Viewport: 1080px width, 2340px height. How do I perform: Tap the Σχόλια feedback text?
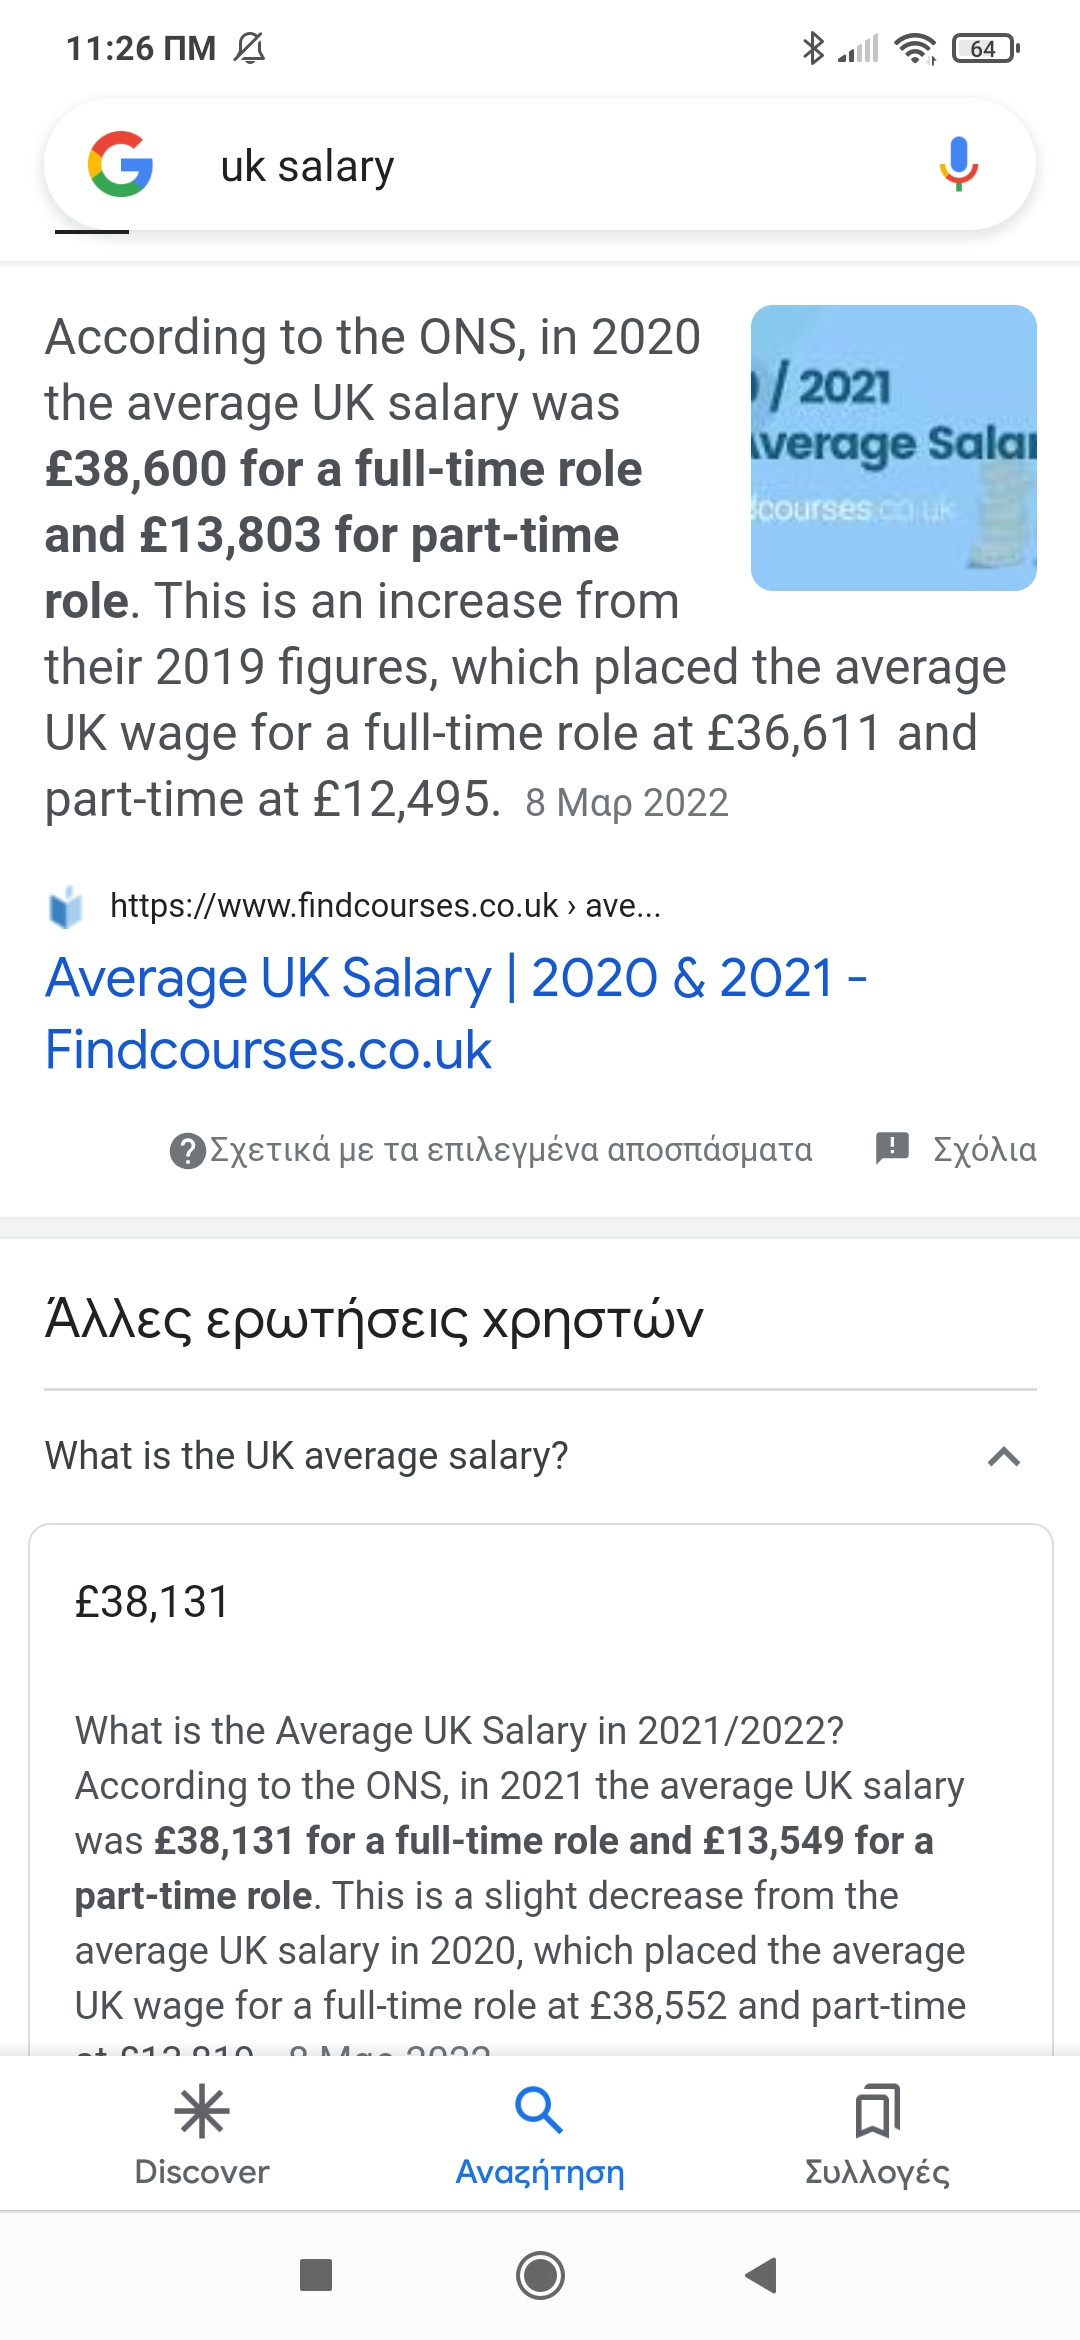coord(984,1150)
